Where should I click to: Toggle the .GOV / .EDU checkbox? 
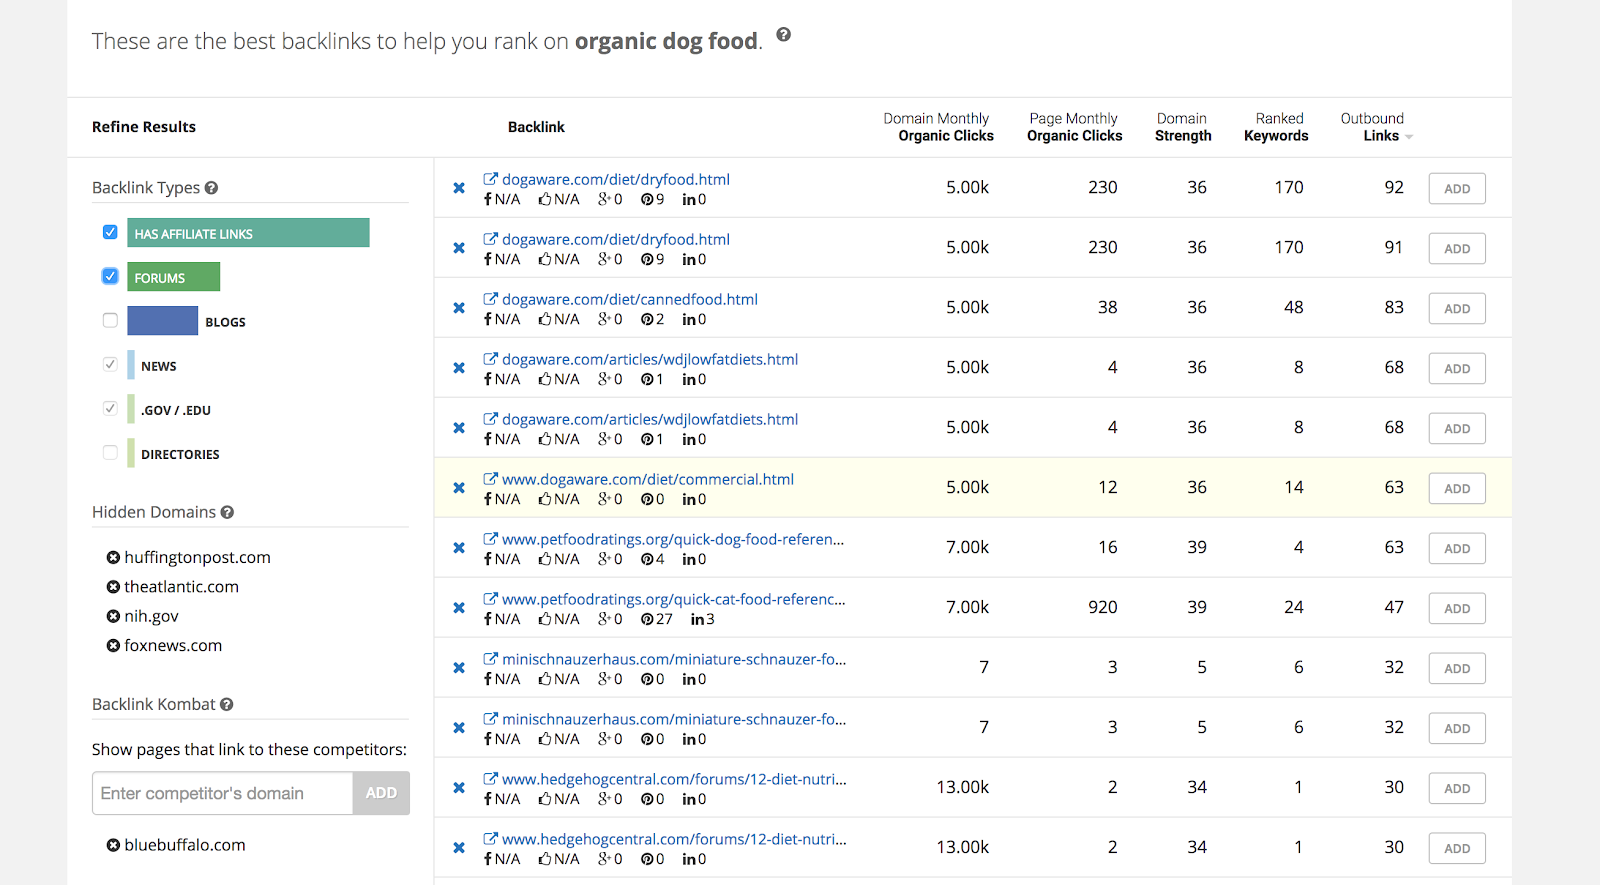tap(110, 408)
